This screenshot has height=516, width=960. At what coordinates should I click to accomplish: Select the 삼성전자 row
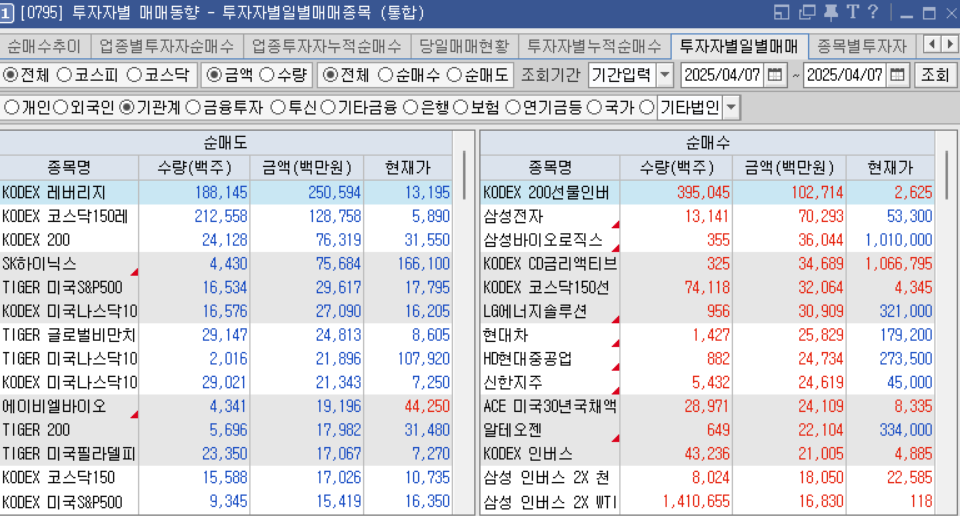(708, 216)
